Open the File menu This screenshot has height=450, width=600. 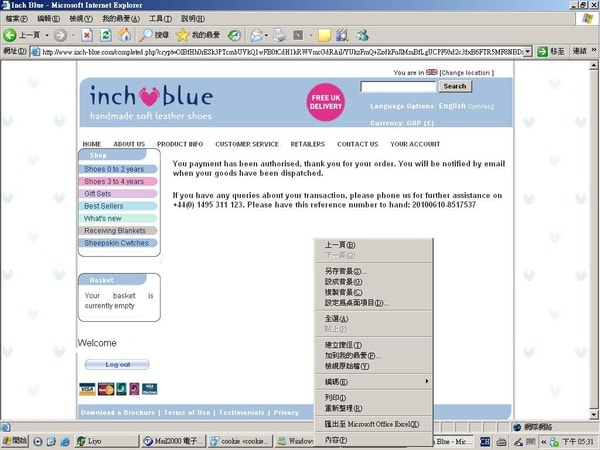[16, 18]
